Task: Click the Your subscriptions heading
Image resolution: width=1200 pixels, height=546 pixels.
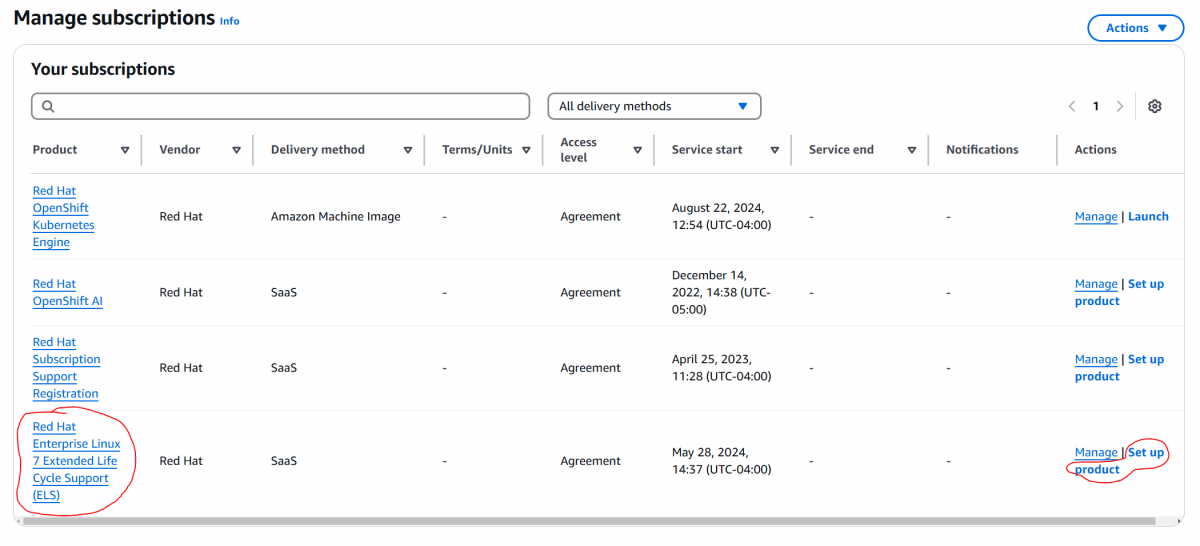Action: pos(103,69)
